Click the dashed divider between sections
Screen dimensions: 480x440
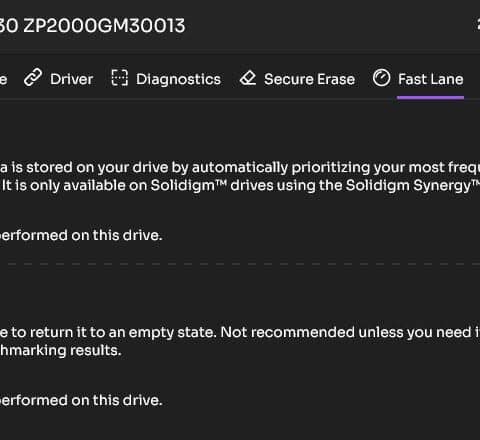pyautogui.click(x=243, y=264)
